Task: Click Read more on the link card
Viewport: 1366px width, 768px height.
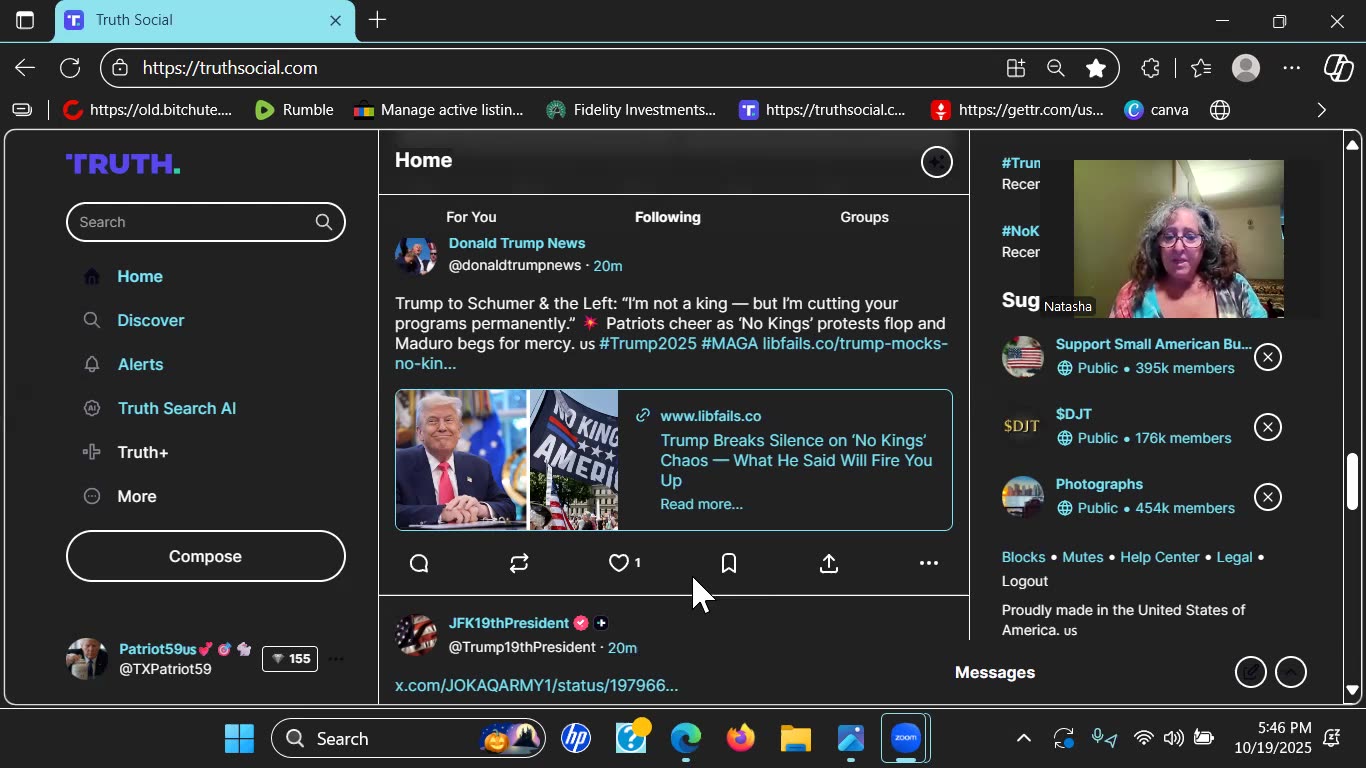Action: click(x=701, y=505)
